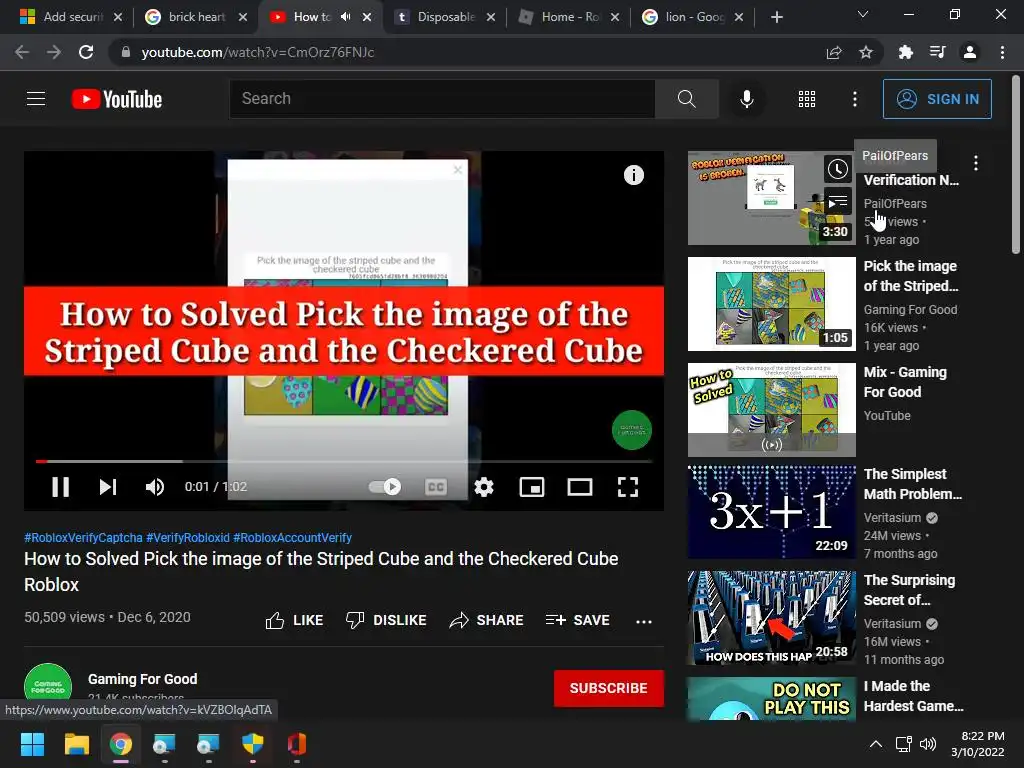Reload the page
The image size is (1024, 768).
[x=86, y=52]
